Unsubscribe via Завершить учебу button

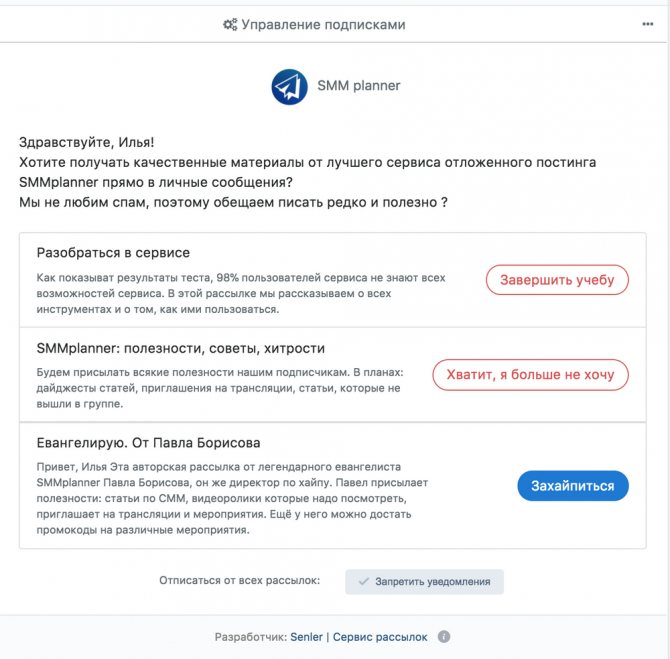click(557, 280)
